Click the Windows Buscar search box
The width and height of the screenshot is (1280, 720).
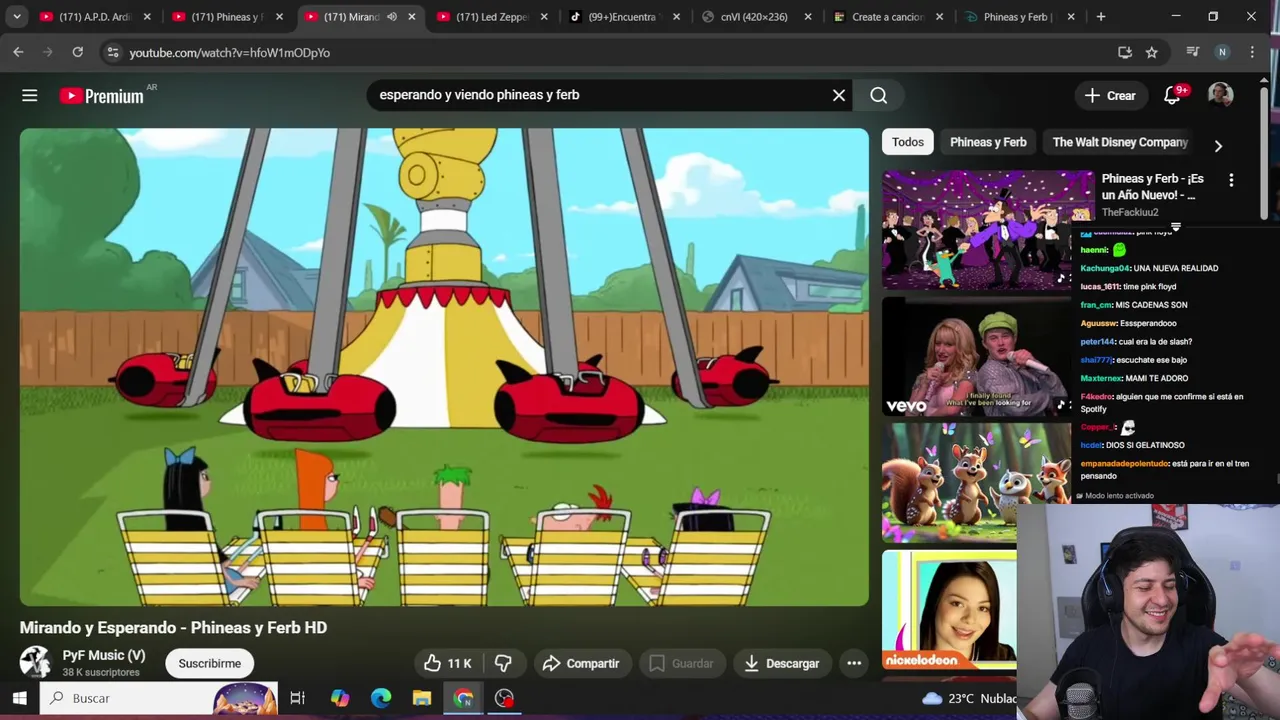(x=160, y=698)
